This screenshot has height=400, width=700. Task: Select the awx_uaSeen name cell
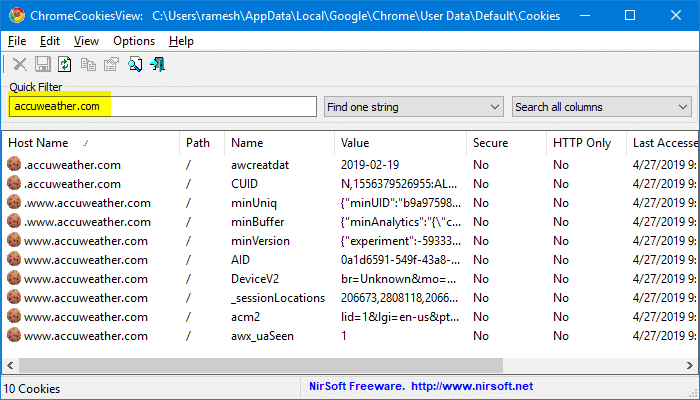tap(262, 336)
